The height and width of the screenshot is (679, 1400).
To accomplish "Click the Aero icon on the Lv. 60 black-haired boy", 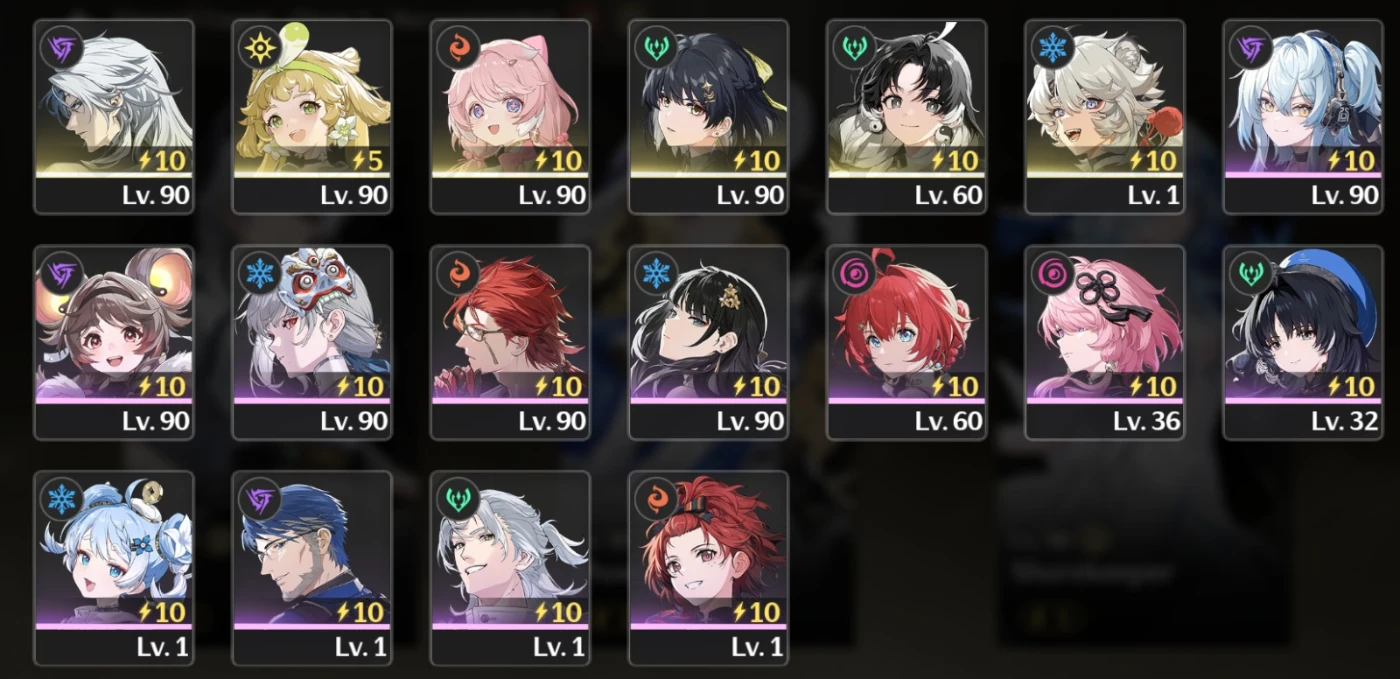I will click(x=855, y=47).
